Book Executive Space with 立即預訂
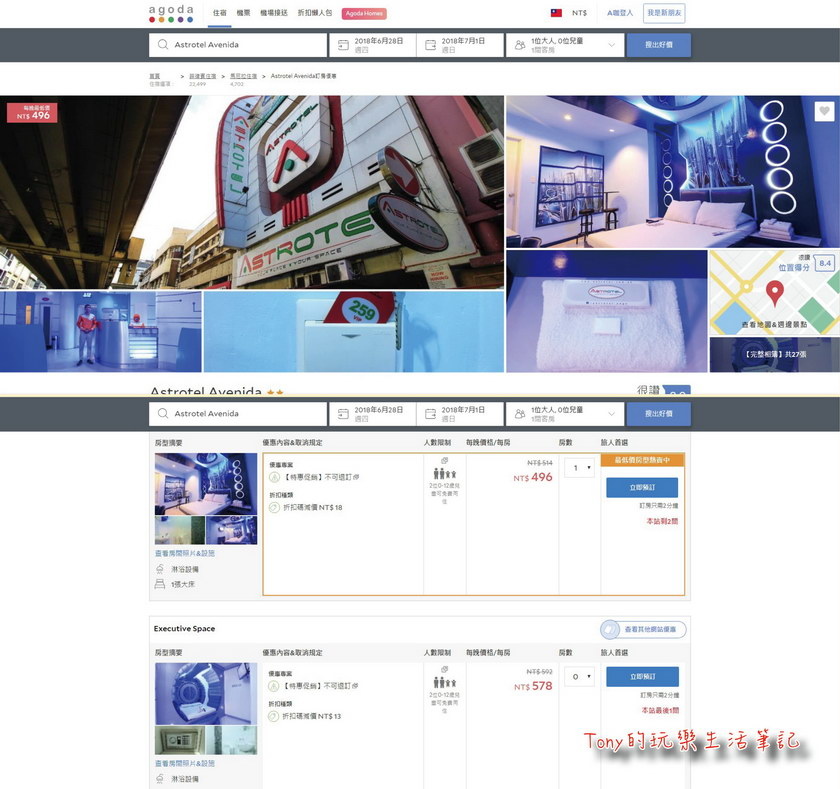This screenshot has width=840, height=789. coord(642,677)
